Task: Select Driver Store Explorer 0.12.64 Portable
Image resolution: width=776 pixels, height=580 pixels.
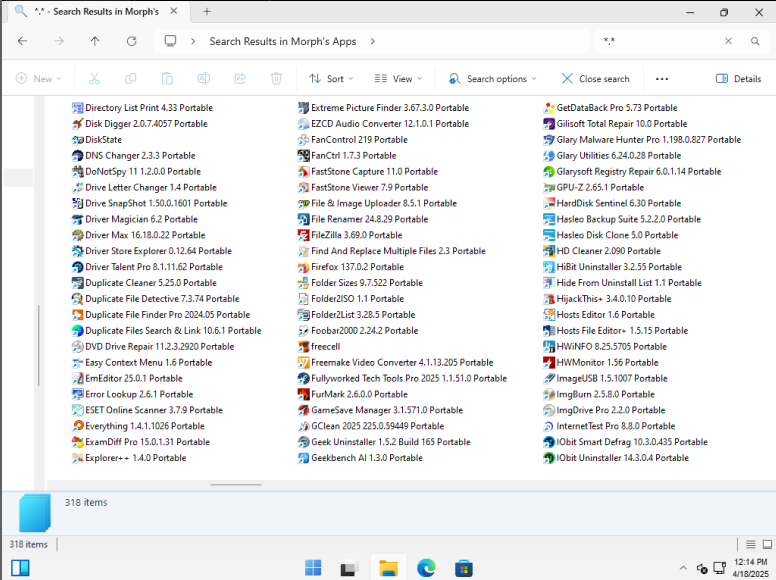Action: tap(152, 251)
